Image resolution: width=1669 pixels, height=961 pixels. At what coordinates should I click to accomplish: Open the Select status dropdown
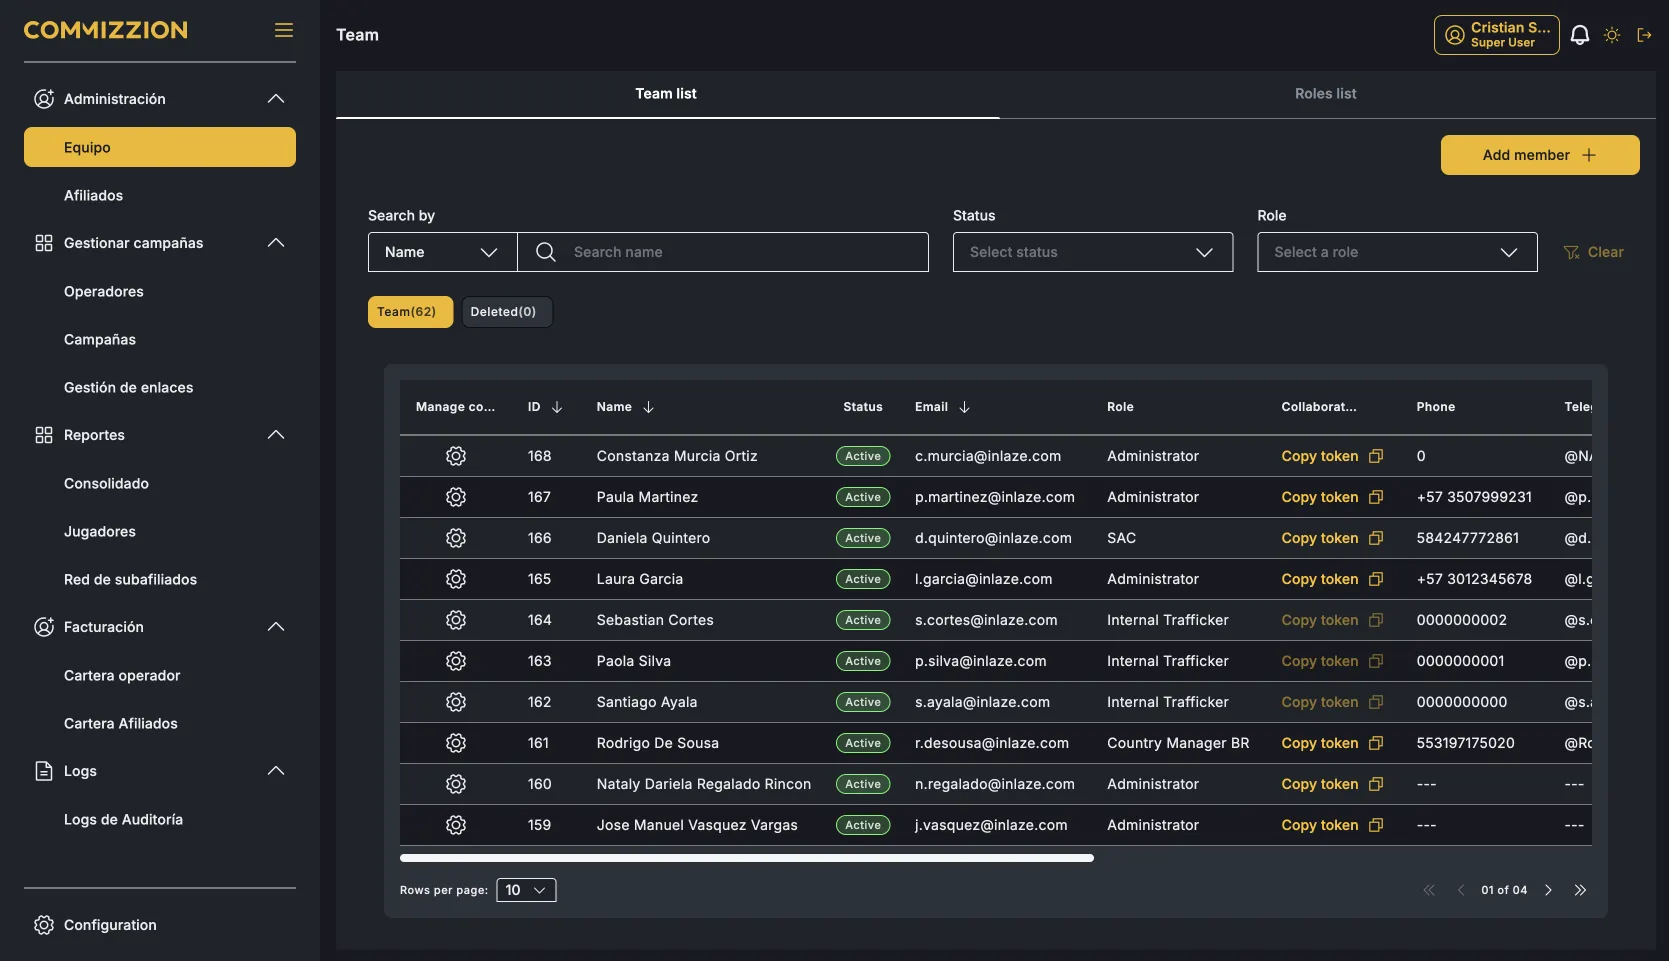[x=1093, y=252]
